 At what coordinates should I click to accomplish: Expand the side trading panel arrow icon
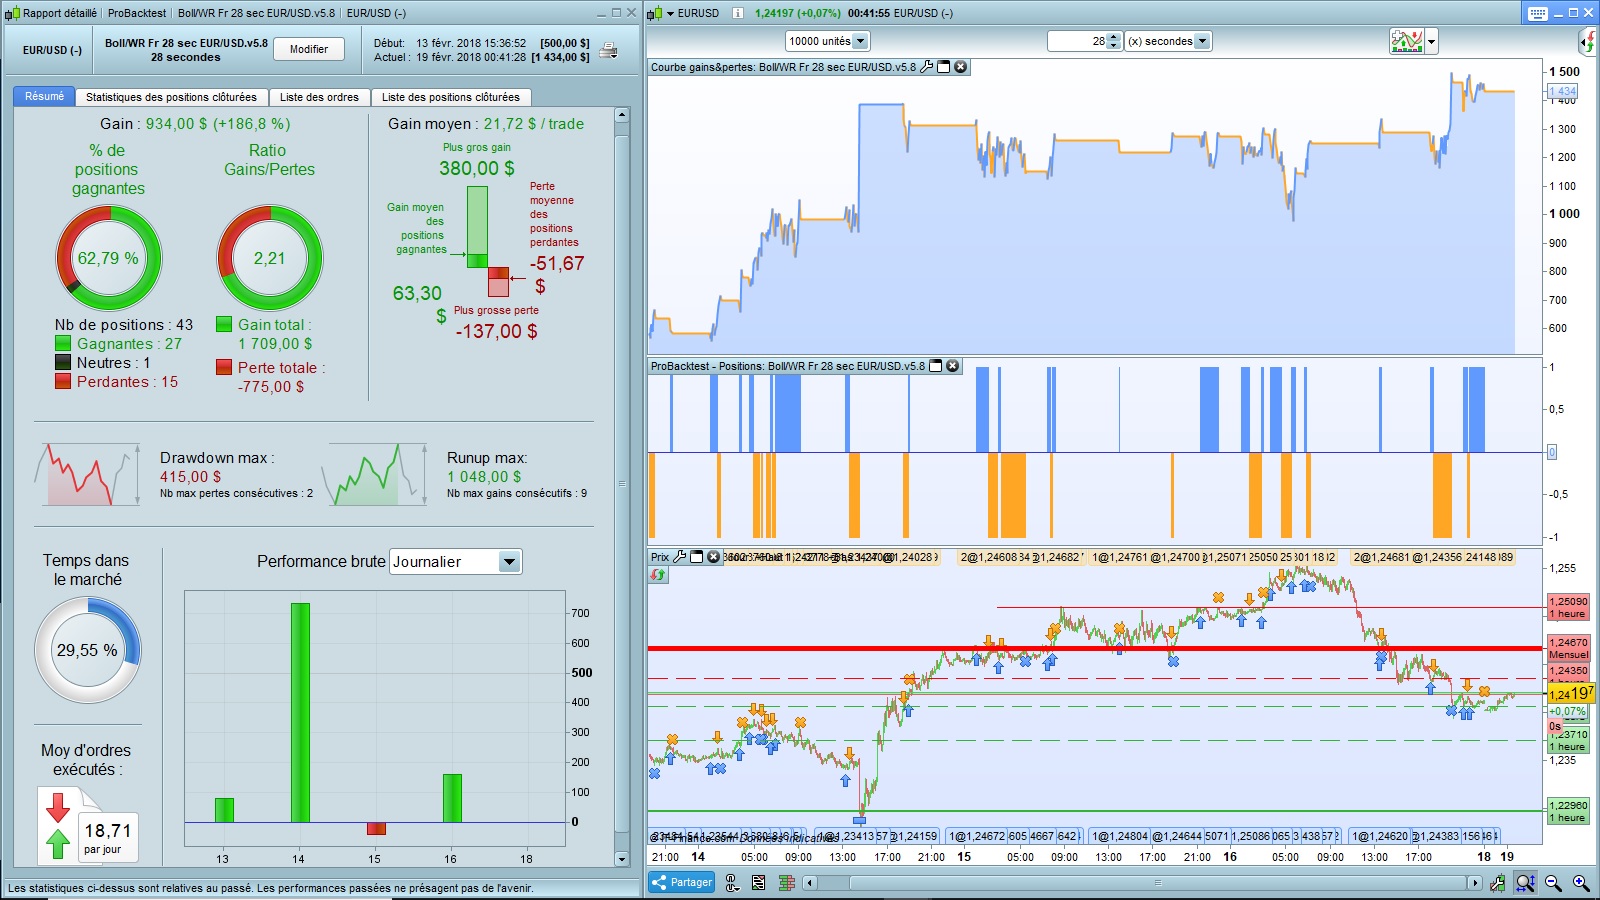coord(1588,41)
